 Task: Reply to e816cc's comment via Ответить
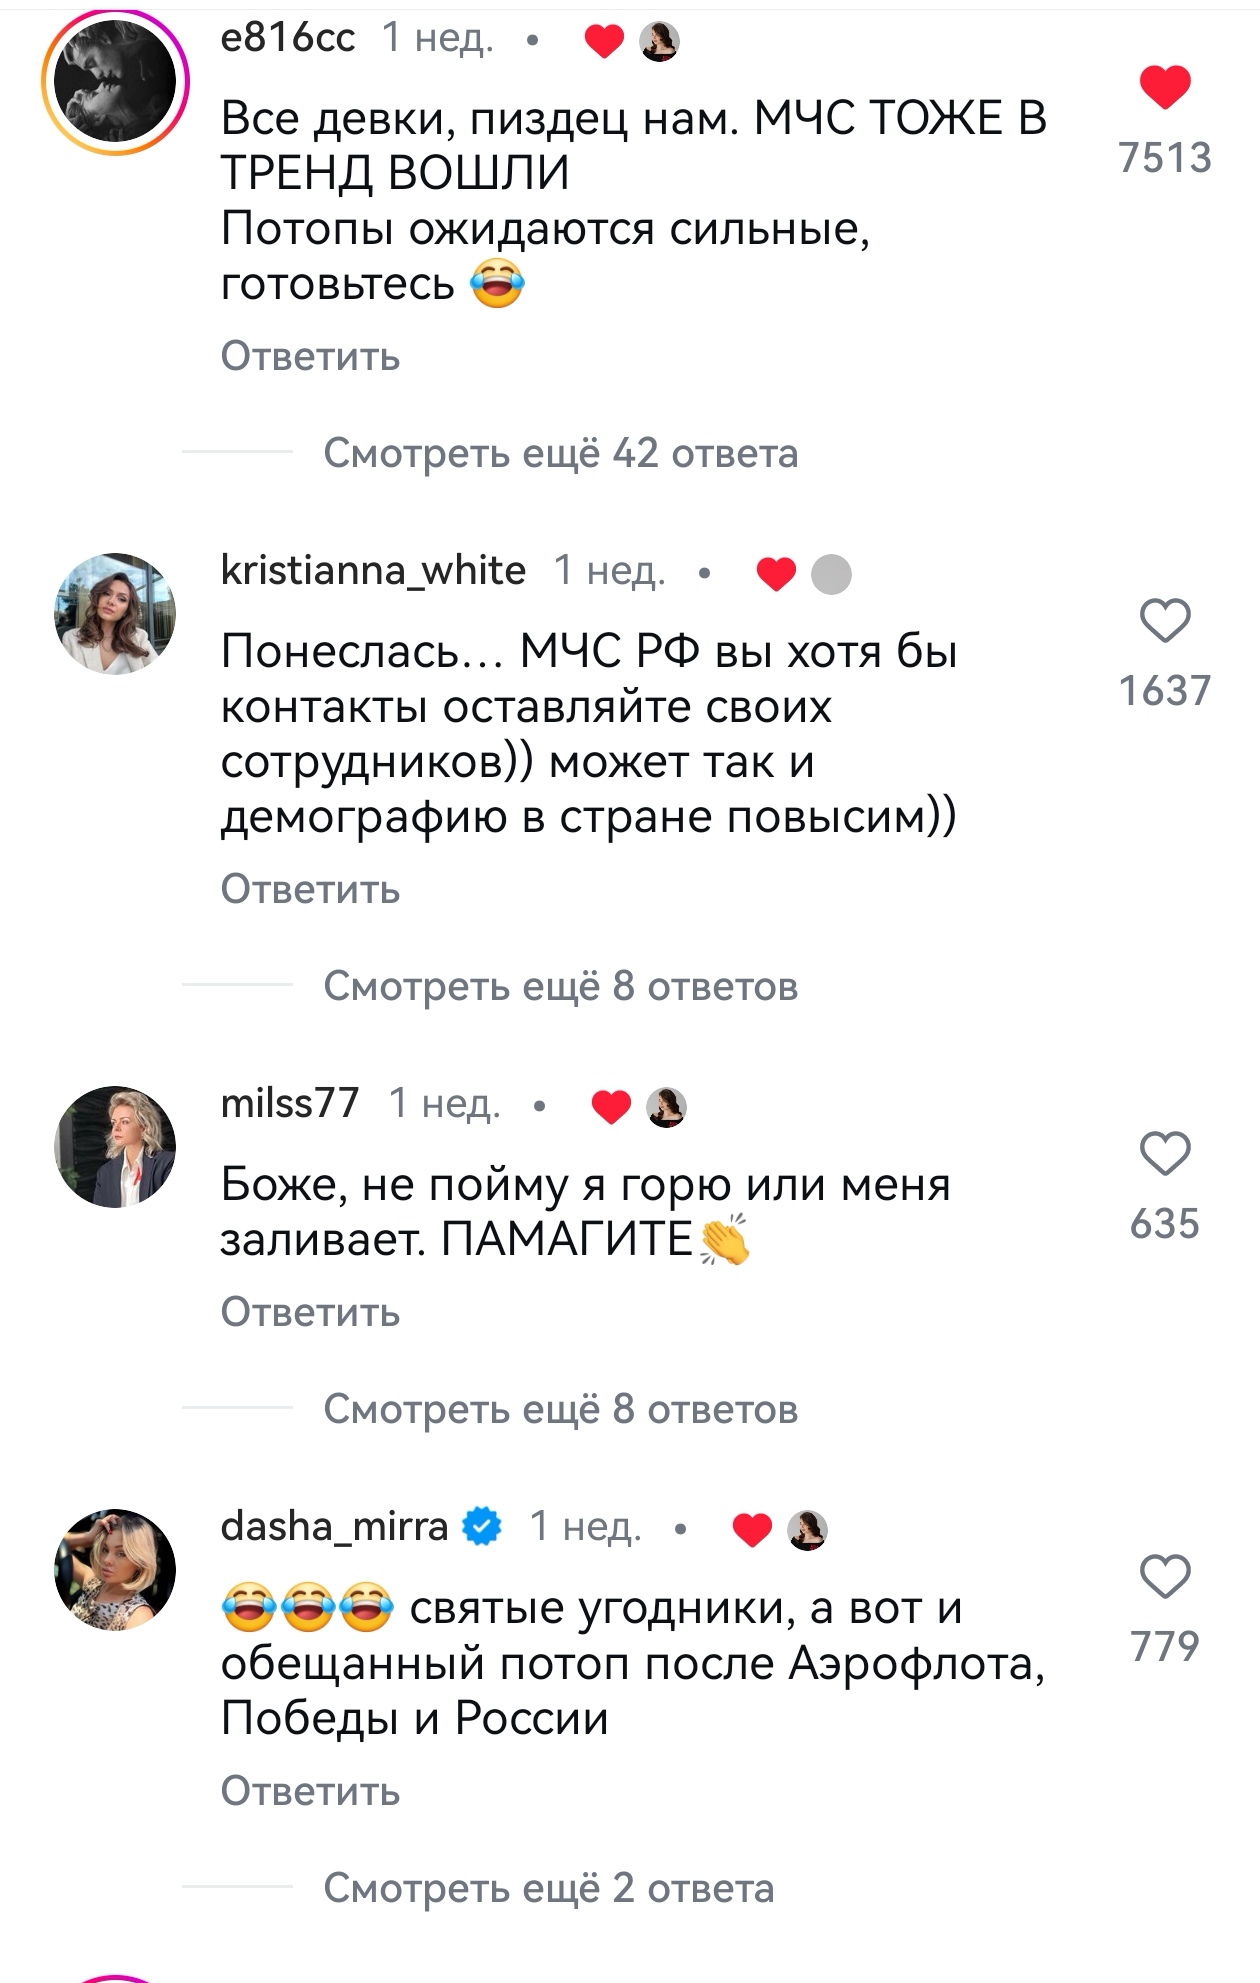(x=310, y=356)
